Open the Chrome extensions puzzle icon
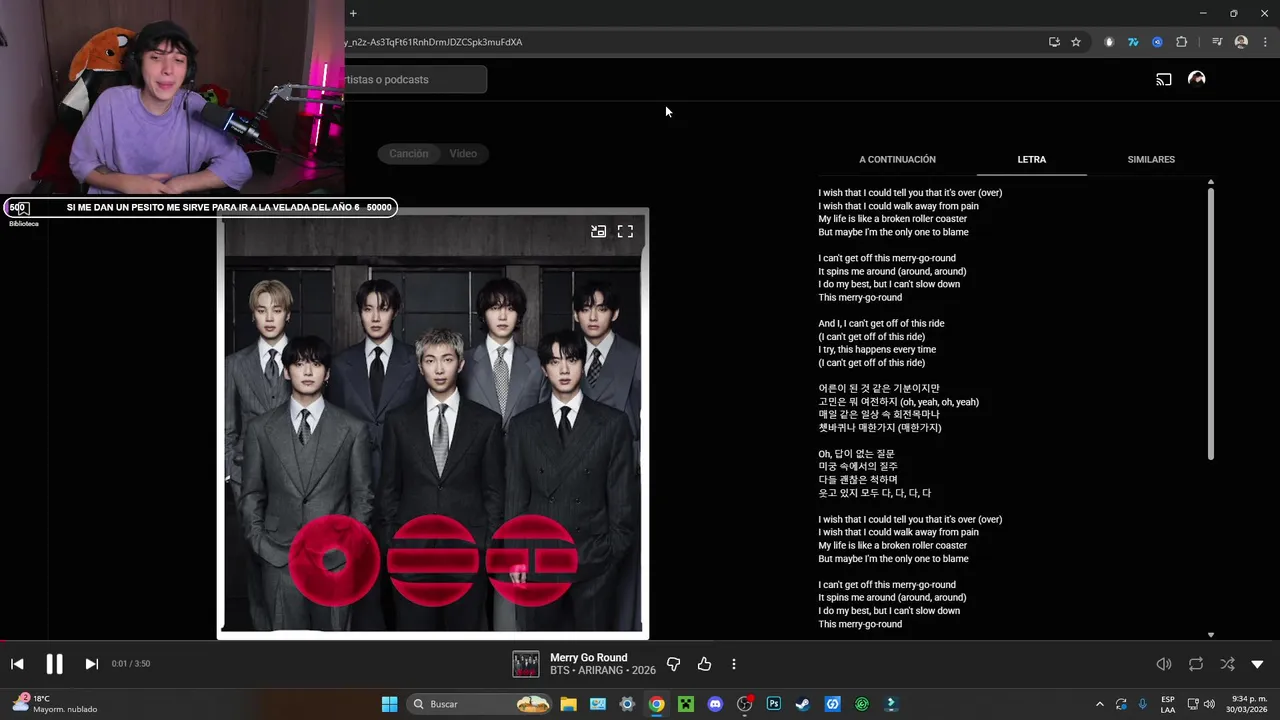The image size is (1280, 720). point(1182,42)
